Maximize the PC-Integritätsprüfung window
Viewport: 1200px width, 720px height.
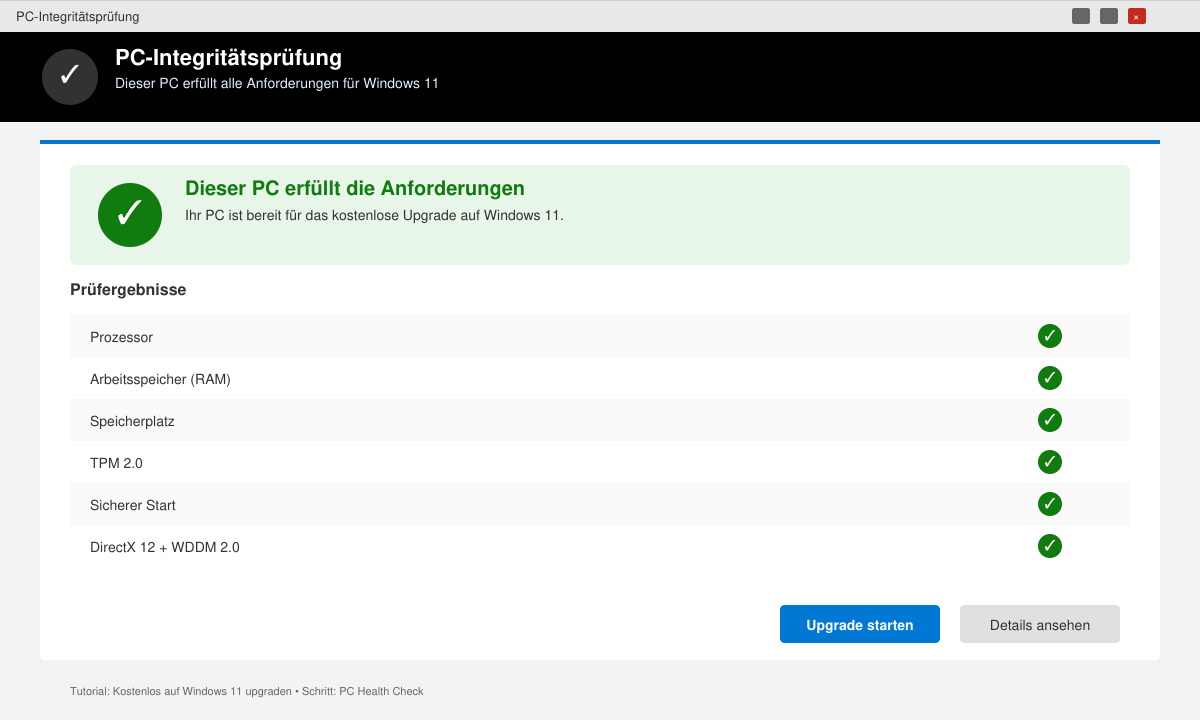coord(1109,16)
